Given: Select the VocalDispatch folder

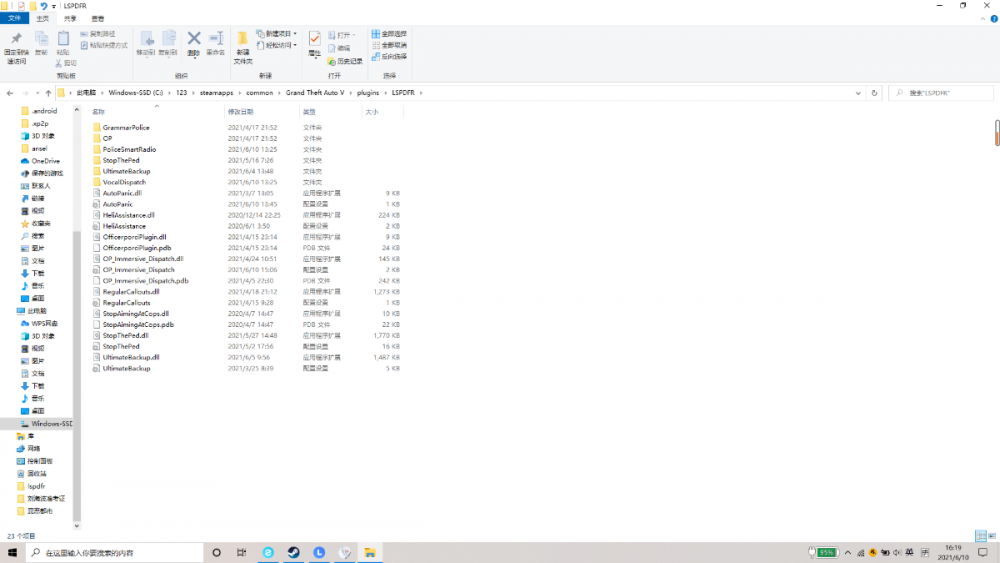Looking at the screenshot, I should tap(124, 182).
